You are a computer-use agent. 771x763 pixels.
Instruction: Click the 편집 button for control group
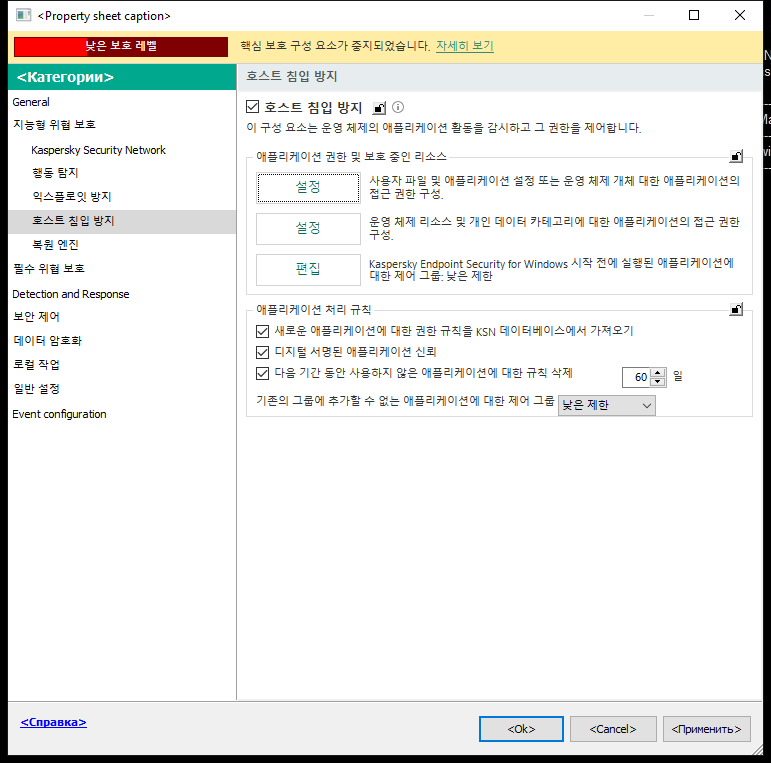tap(308, 269)
